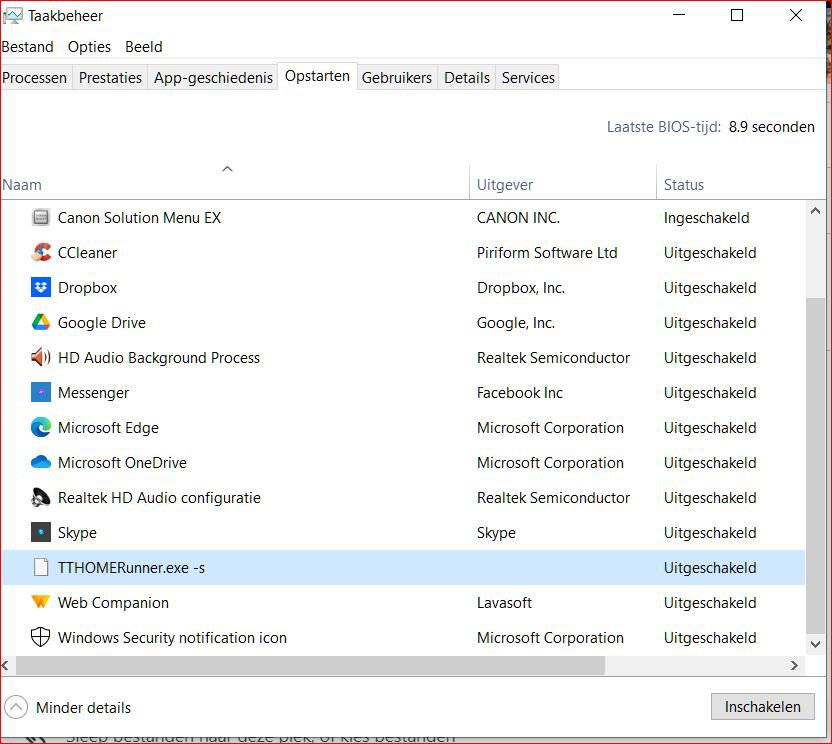
Task: Select the TTHOMERunner.exe -s entry name
Action: 131,567
